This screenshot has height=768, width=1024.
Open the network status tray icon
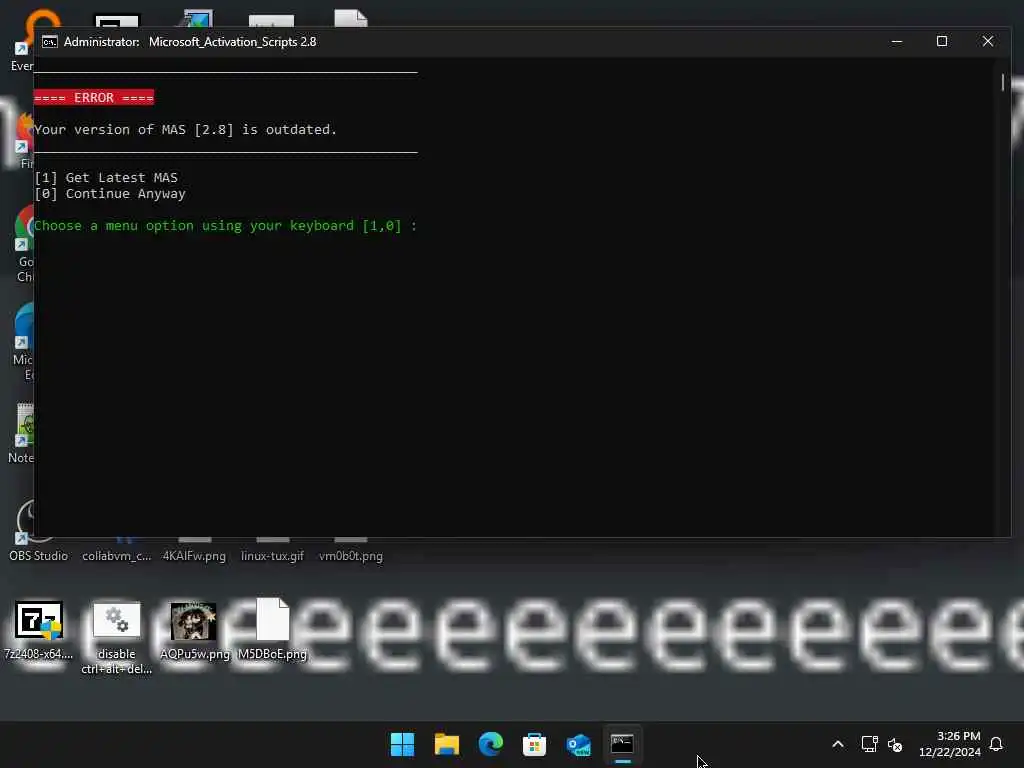(869, 744)
